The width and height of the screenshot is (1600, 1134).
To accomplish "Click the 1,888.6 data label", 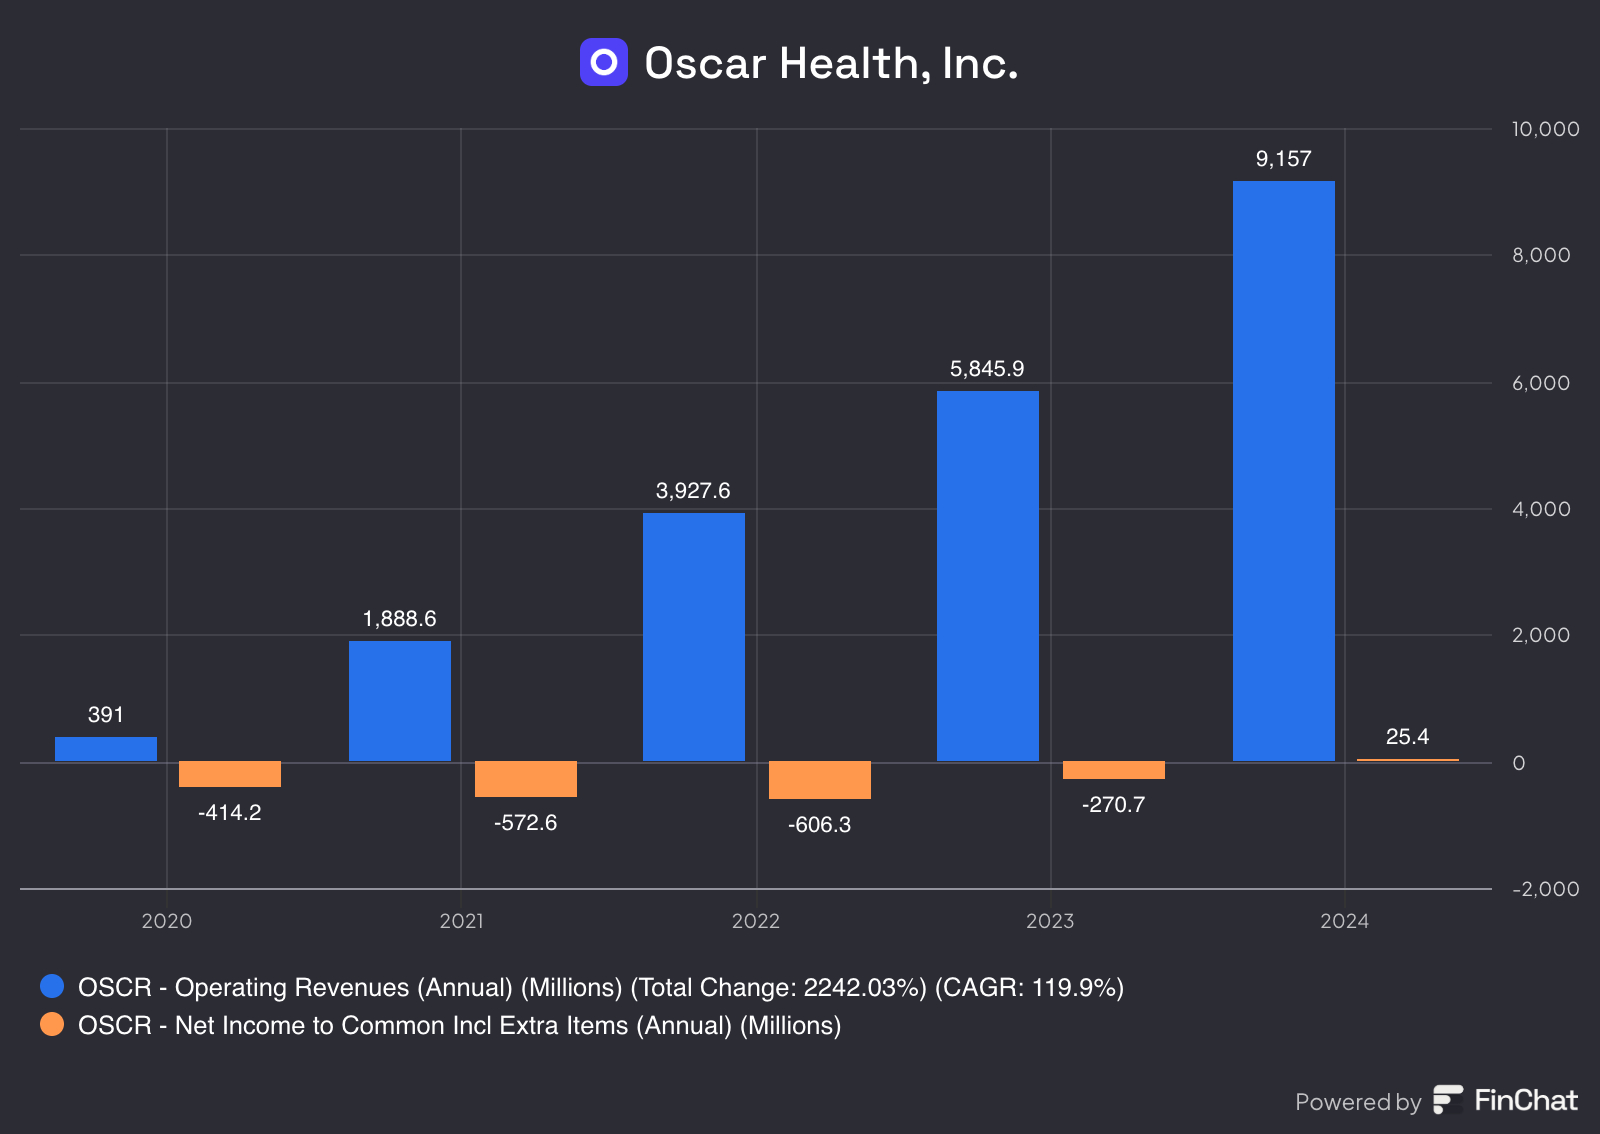I will pyautogui.click(x=400, y=619).
